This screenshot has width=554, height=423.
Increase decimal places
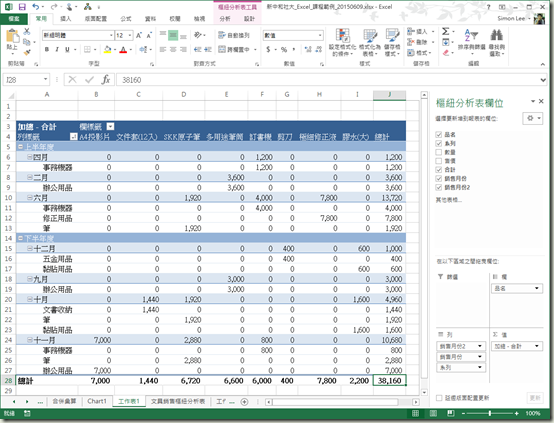[x=308, y=49]
